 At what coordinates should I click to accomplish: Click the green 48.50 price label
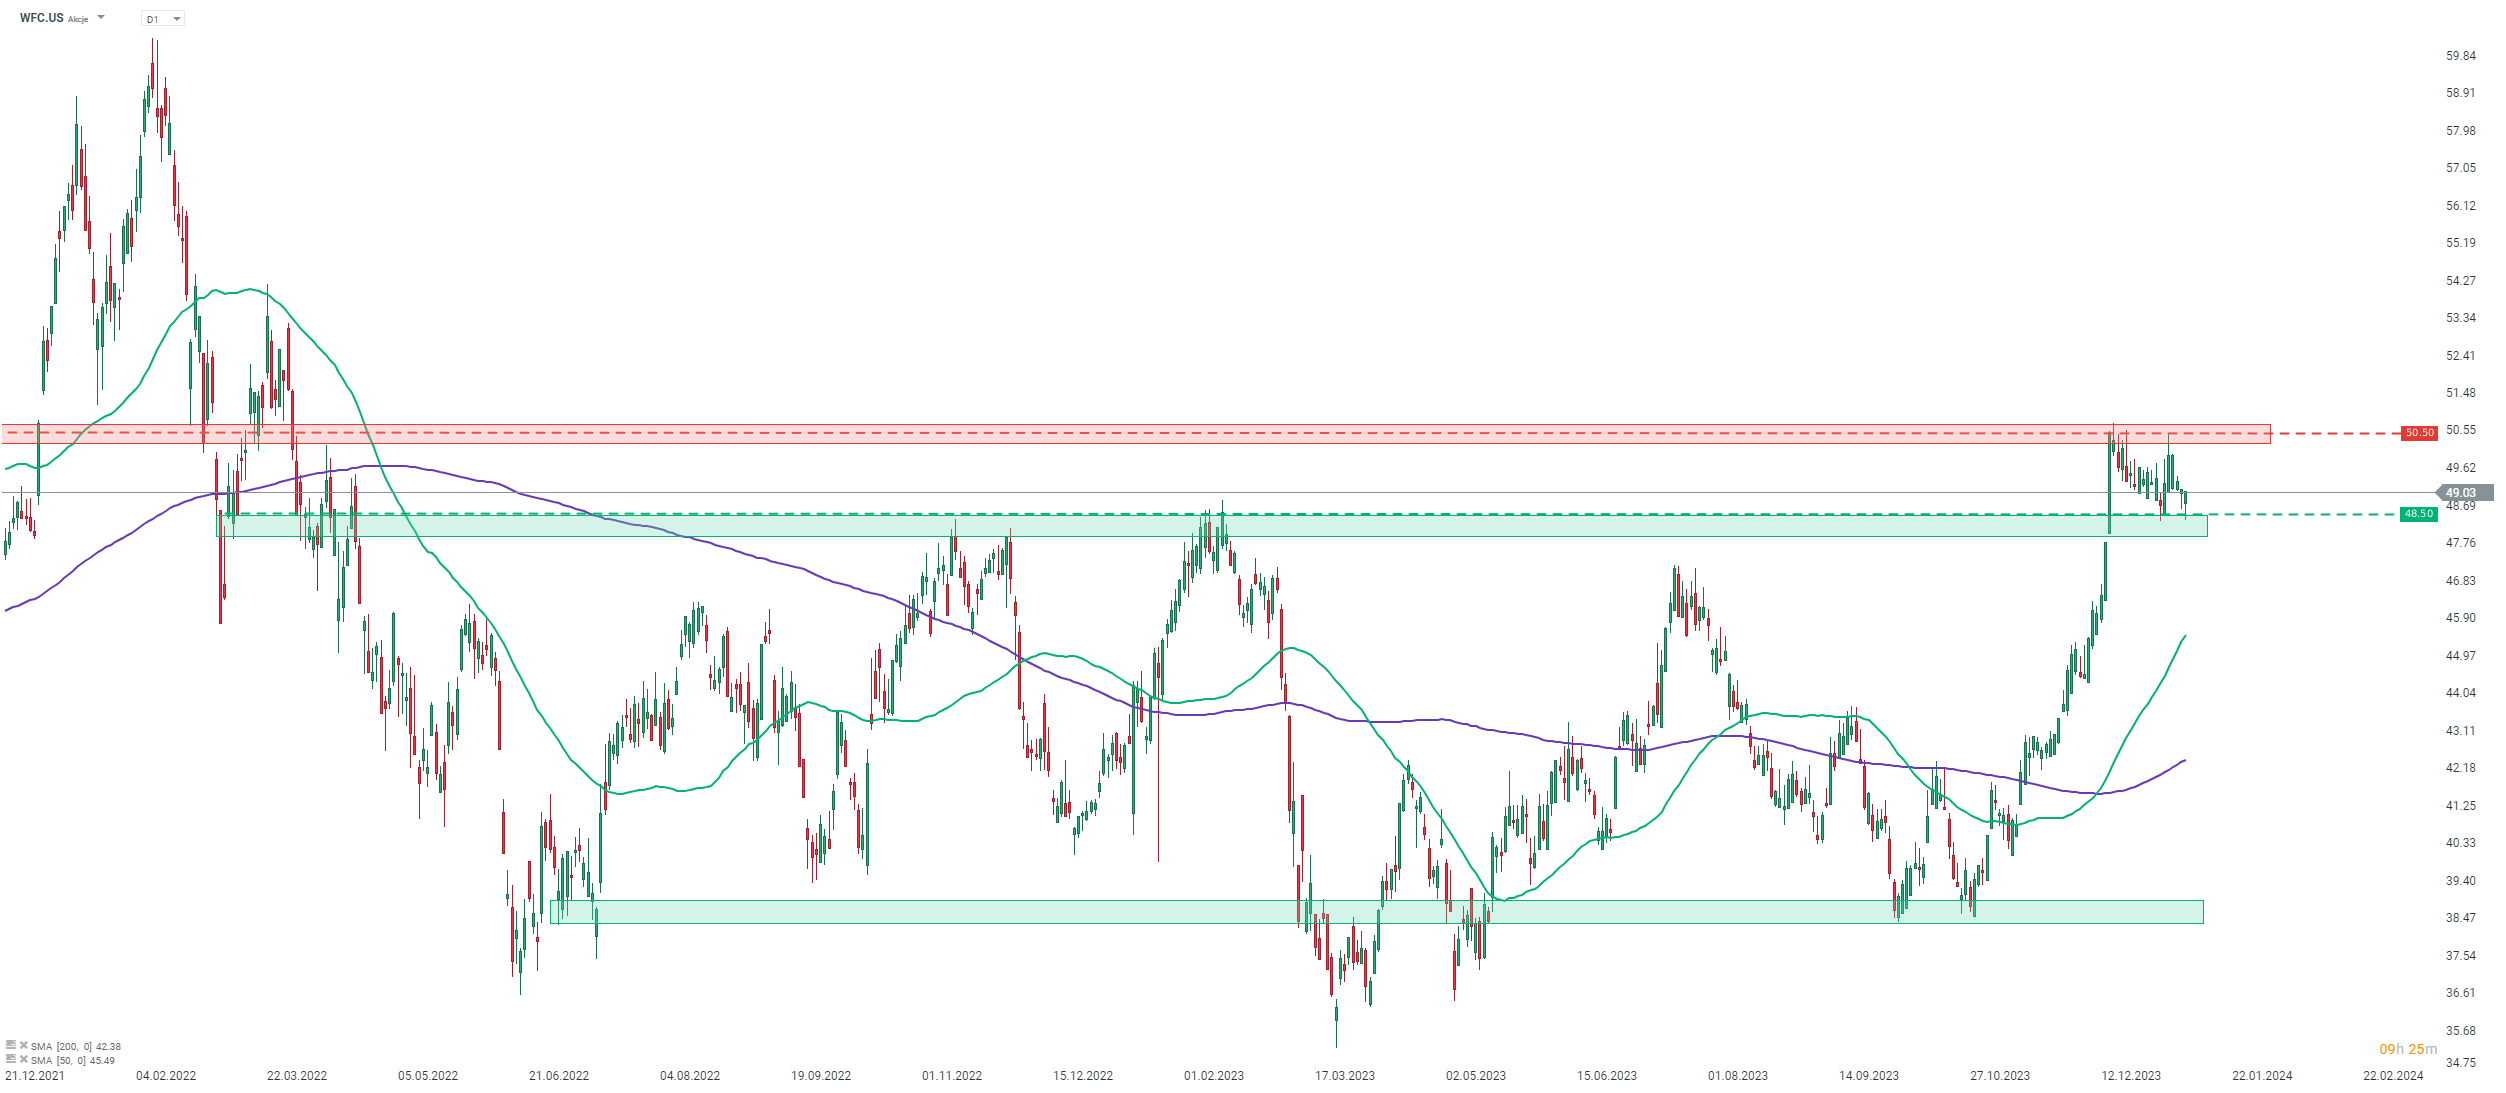click(x=2418, y=514)
